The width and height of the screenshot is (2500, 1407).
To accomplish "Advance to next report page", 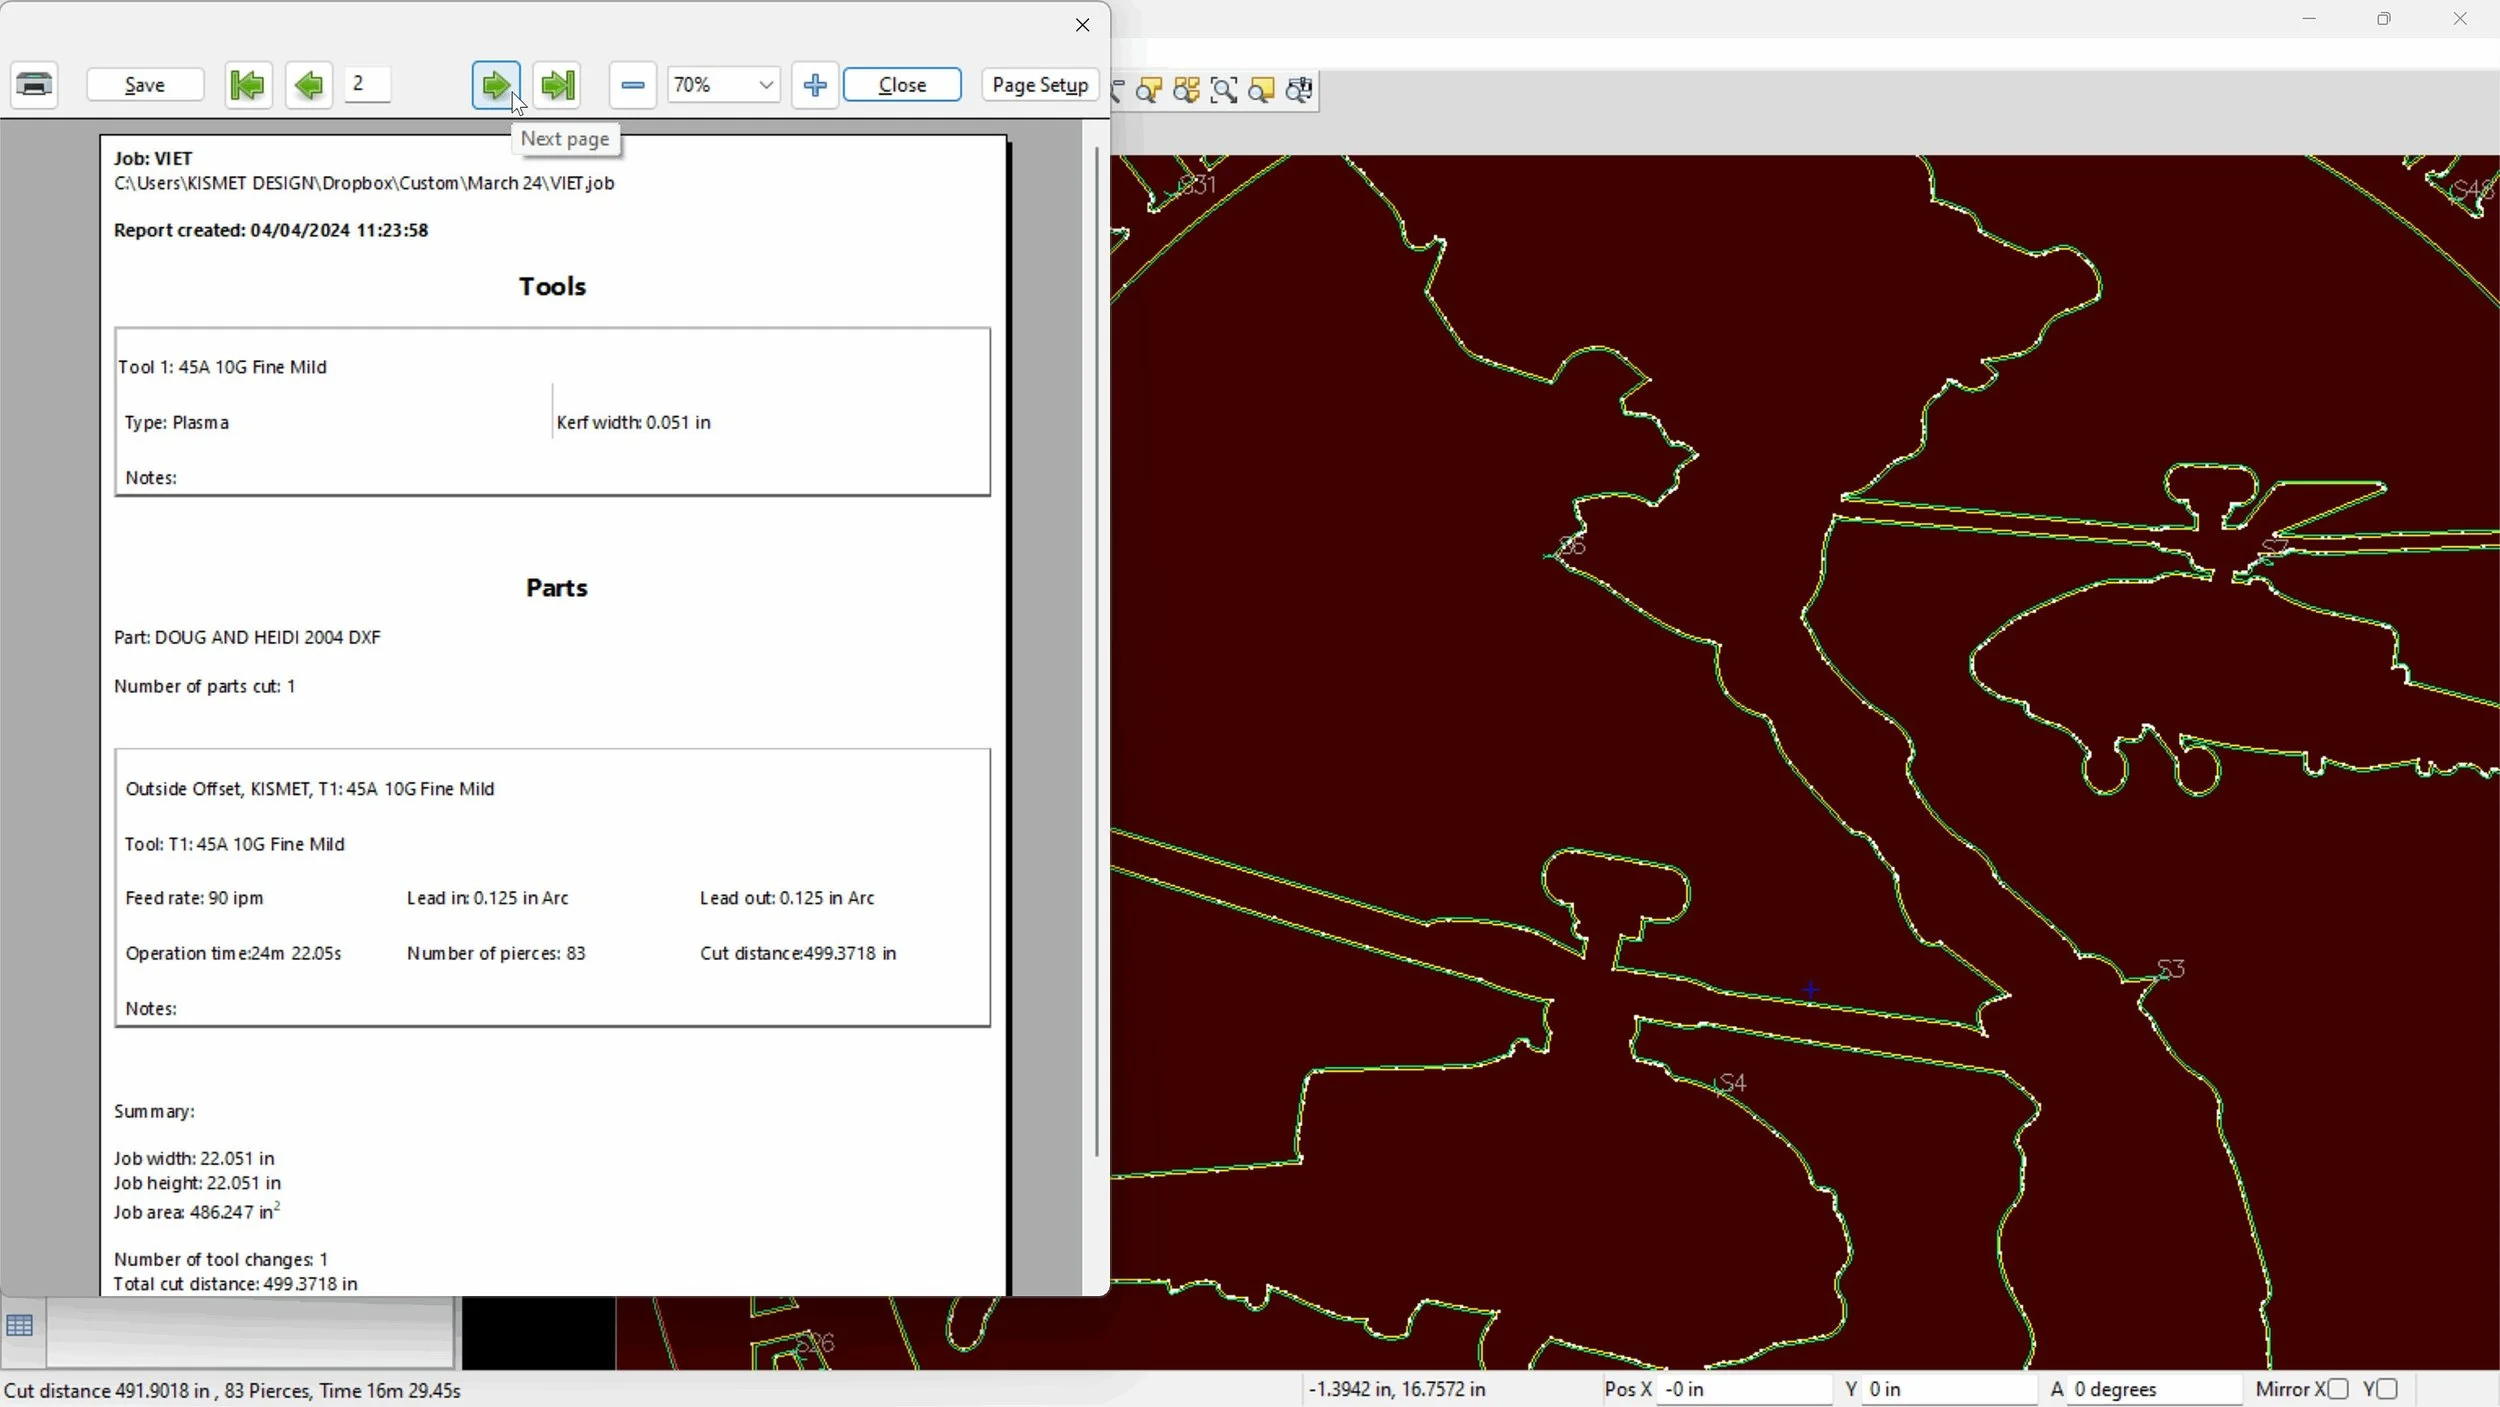I will tap(496, 85).
